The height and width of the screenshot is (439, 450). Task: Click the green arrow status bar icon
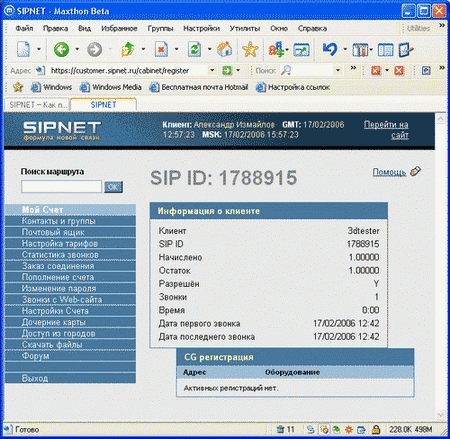(337, 430)
